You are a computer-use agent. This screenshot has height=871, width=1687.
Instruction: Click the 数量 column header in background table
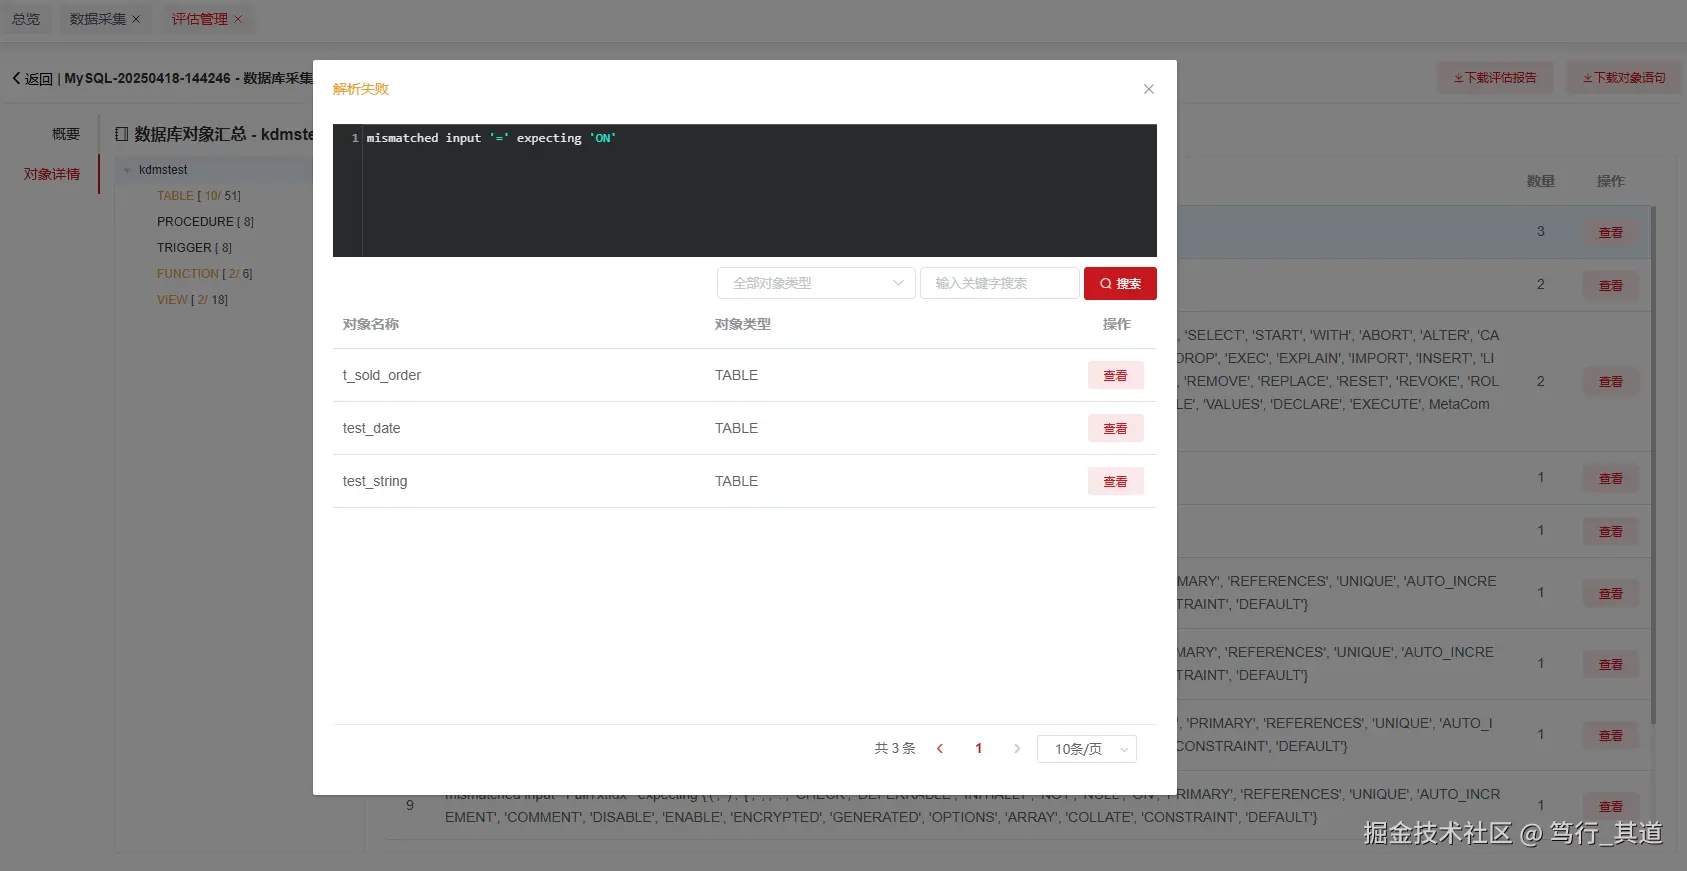click(1541, 181)
